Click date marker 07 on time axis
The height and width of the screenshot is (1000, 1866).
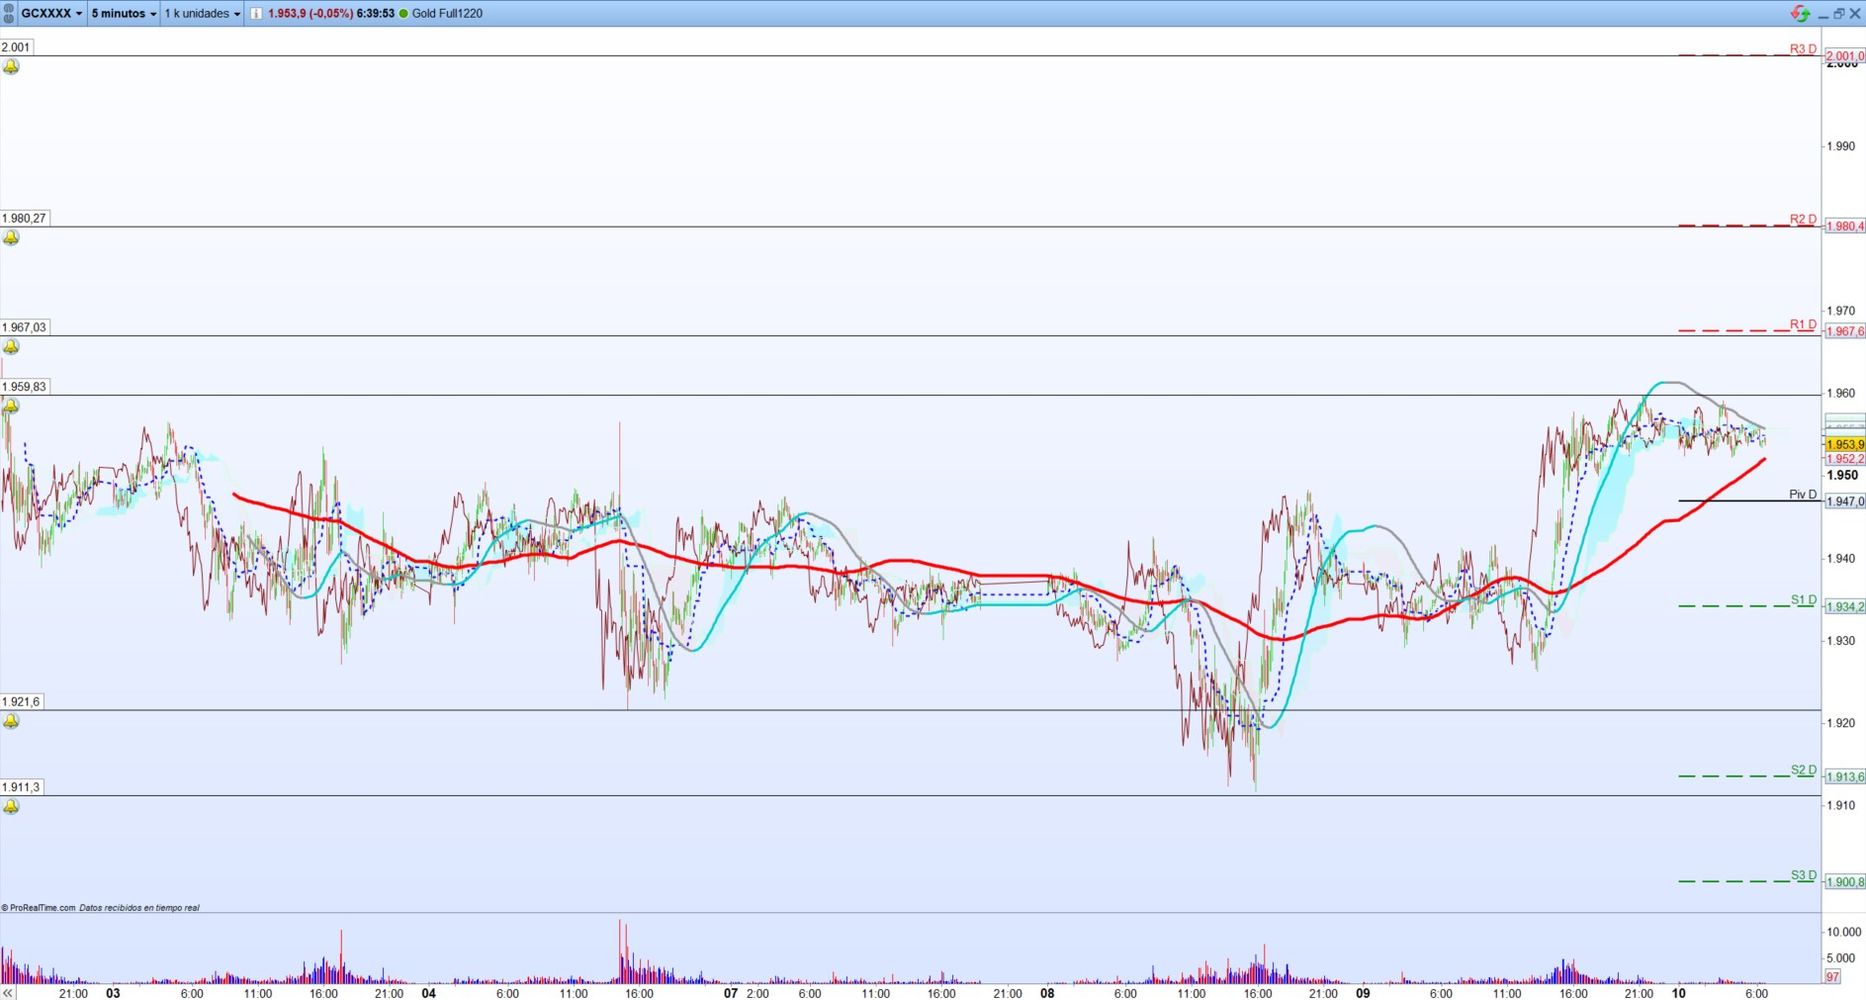pos(731,993)
